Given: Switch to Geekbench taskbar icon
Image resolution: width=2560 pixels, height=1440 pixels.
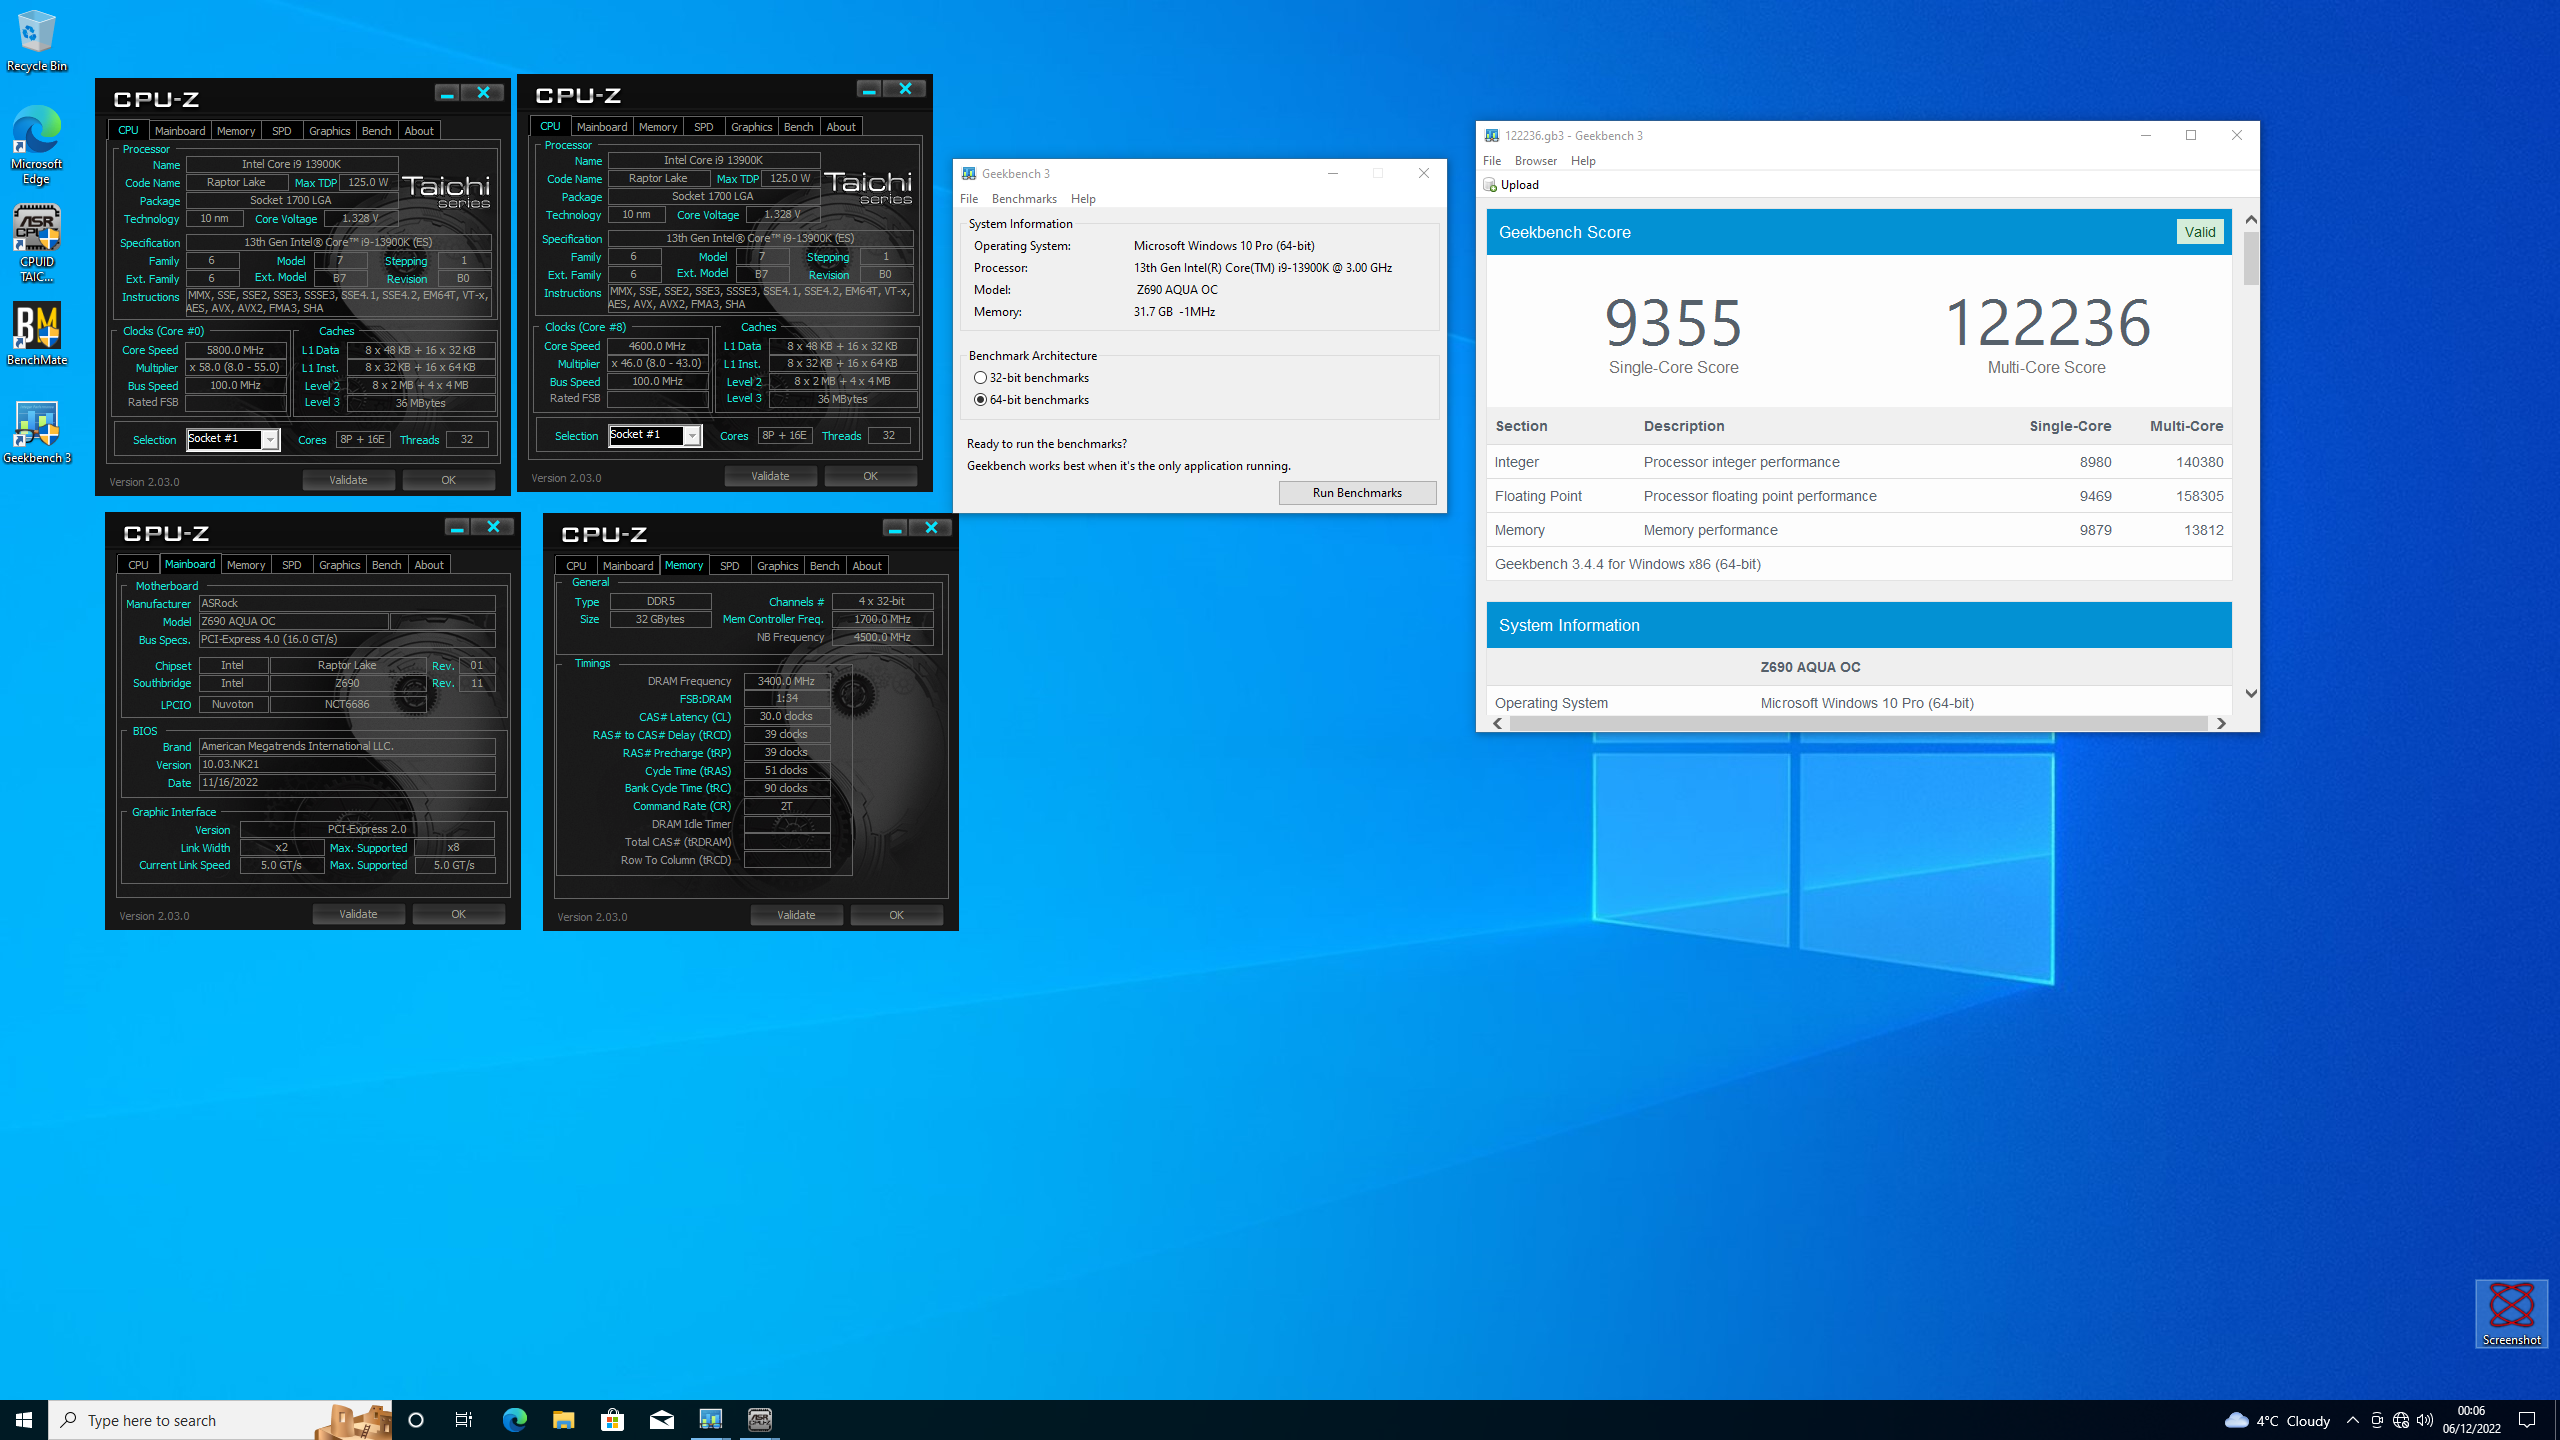Looking at the screenshot, I should [x=710, y=1420].
